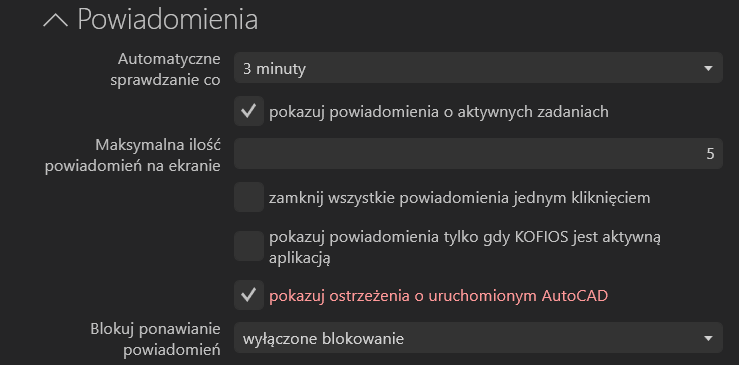Screen dimensions: 739x365
Task: Open the '3 minuty' interval dropdown
Action: [478, 68]
